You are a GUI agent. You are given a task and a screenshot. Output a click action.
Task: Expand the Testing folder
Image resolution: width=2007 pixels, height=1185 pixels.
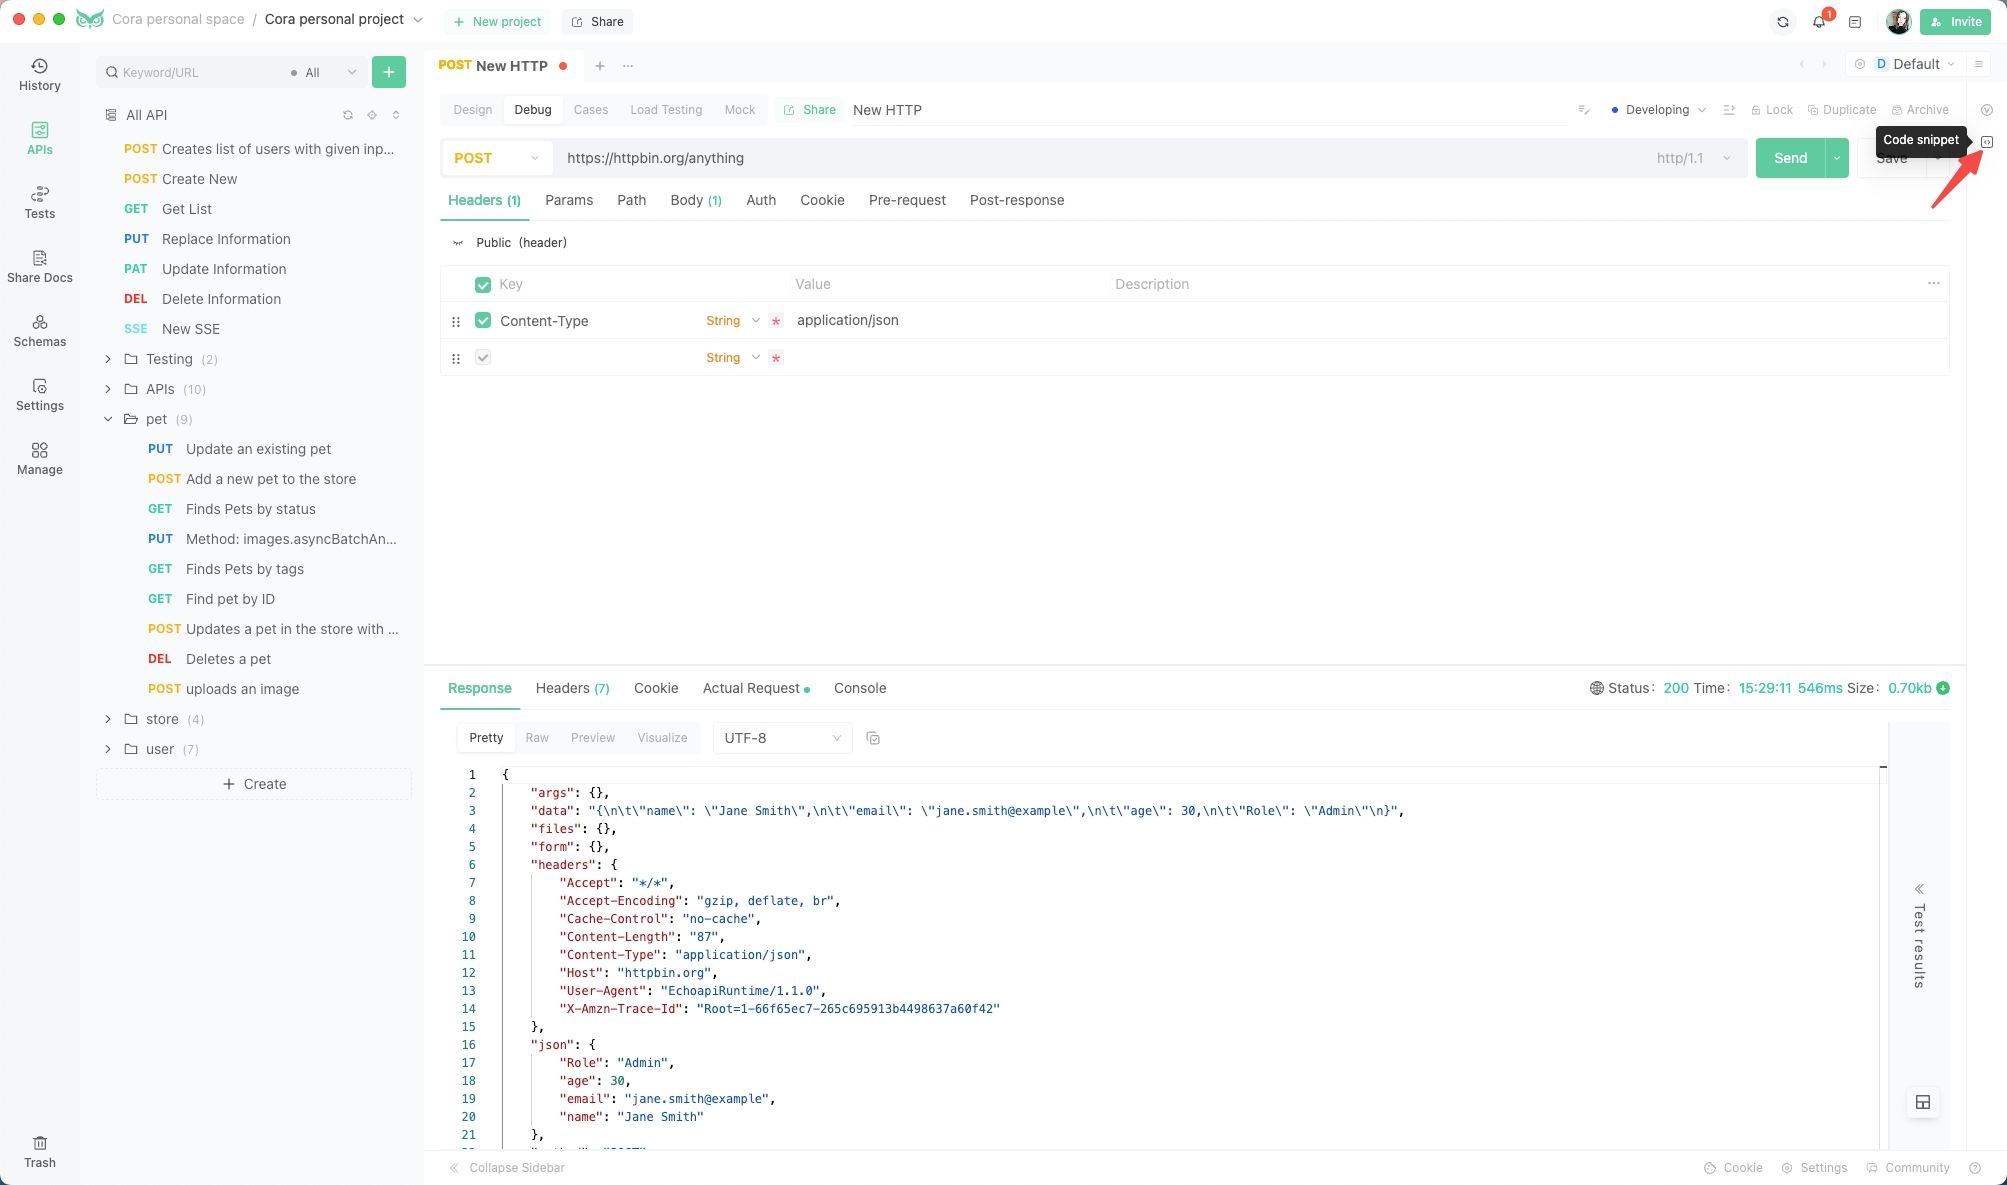click(x=108, y=359)
